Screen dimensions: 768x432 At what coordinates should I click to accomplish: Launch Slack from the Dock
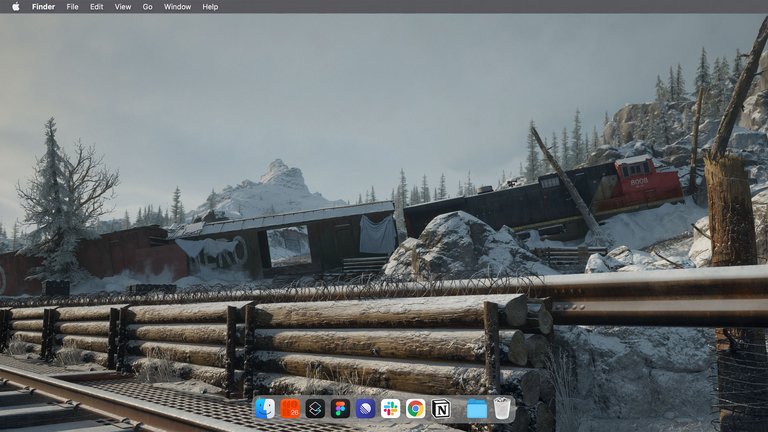(x=390, y=408)
